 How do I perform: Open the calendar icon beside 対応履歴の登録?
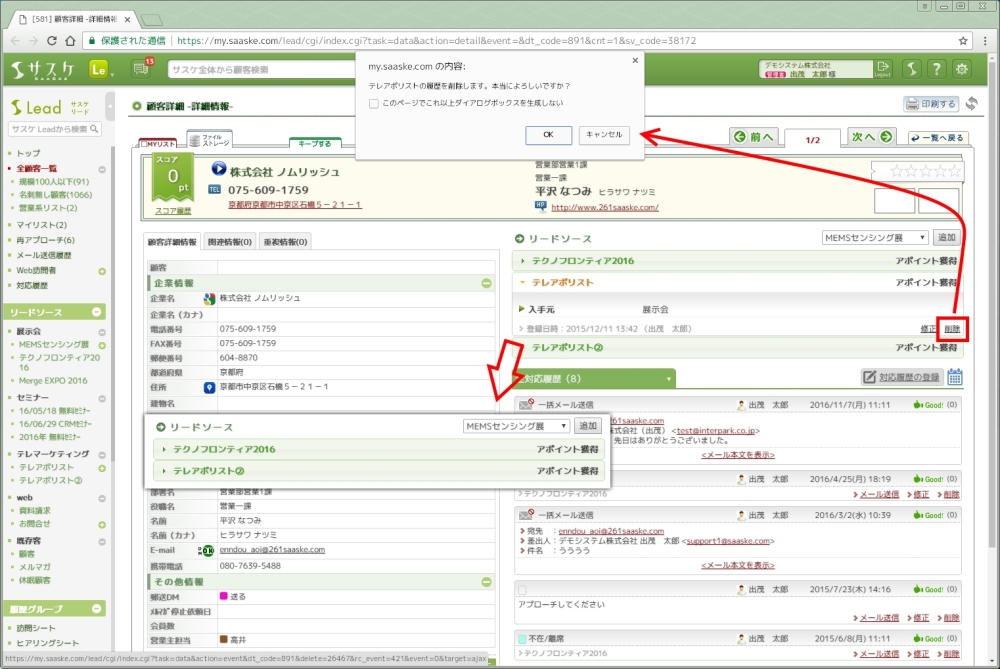(x=955, y=377)
